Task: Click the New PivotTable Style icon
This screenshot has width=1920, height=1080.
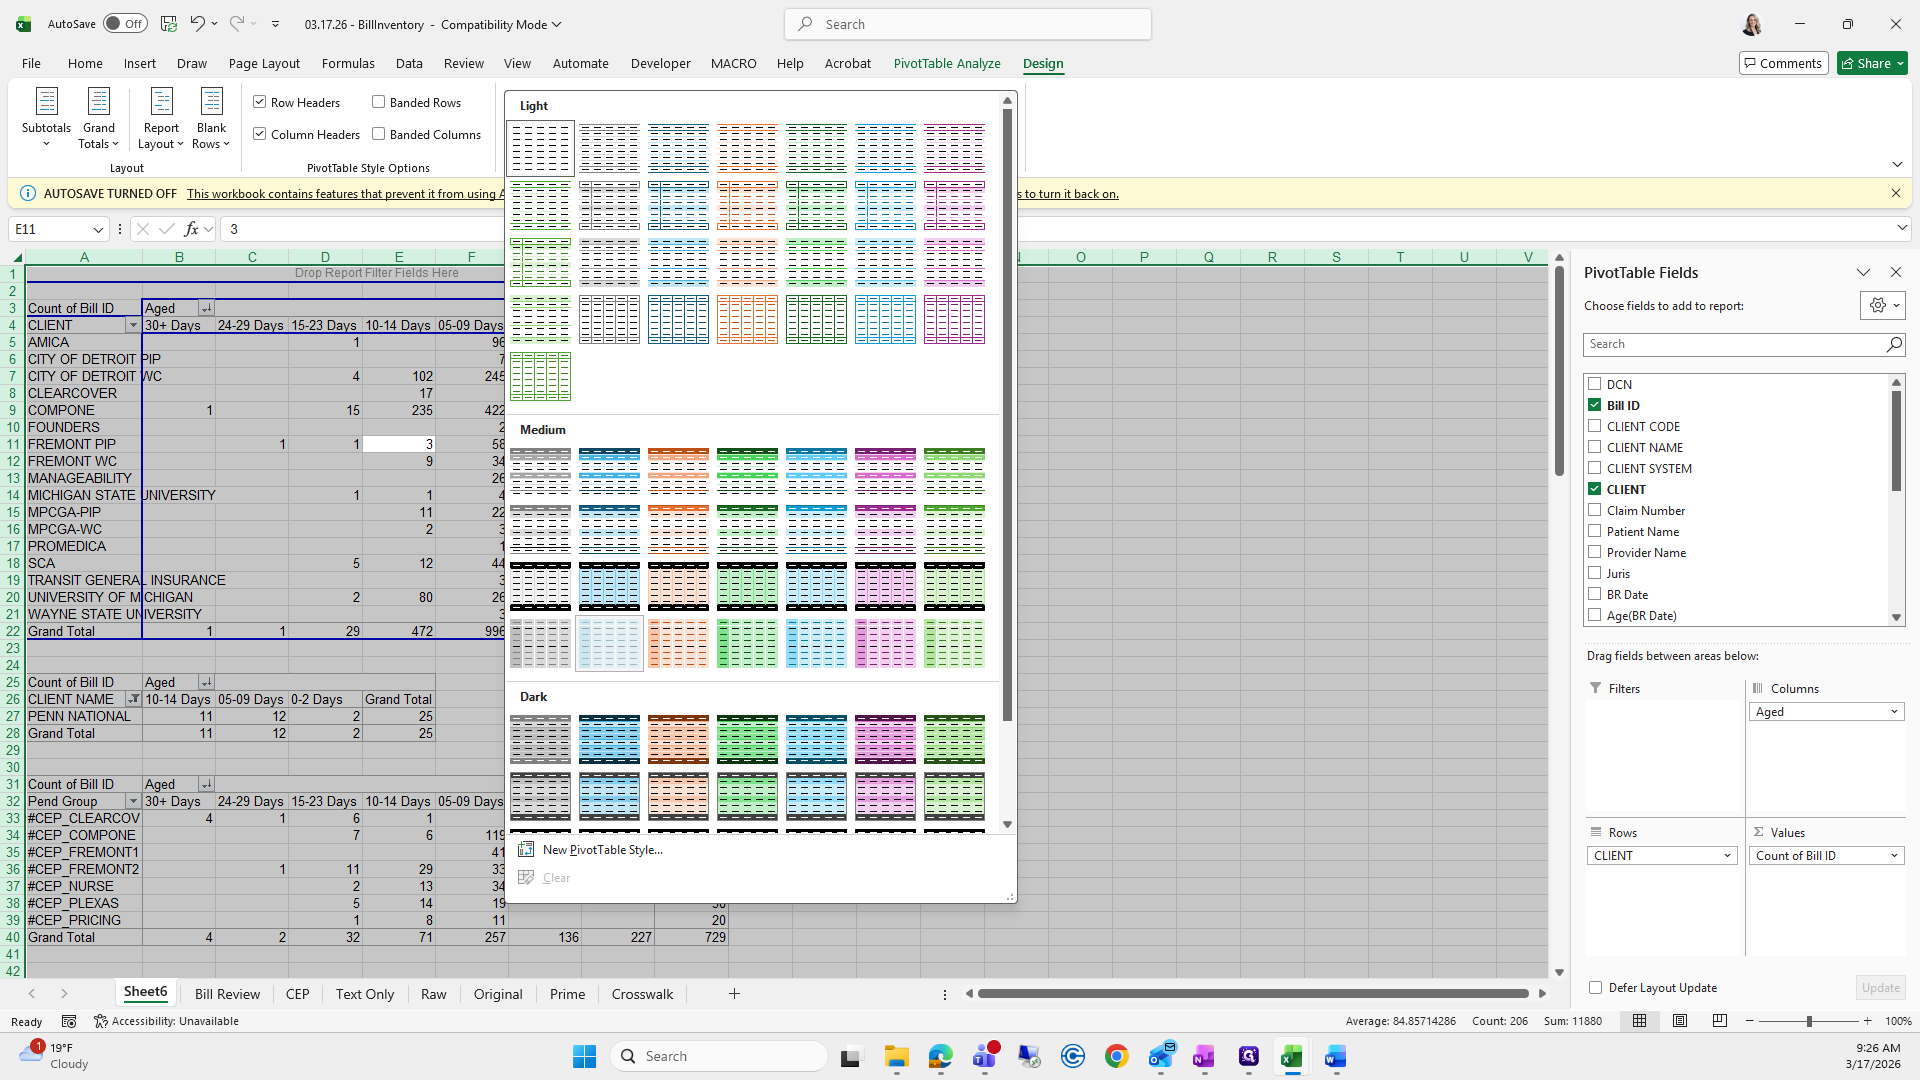Action: tap(526, 850)
